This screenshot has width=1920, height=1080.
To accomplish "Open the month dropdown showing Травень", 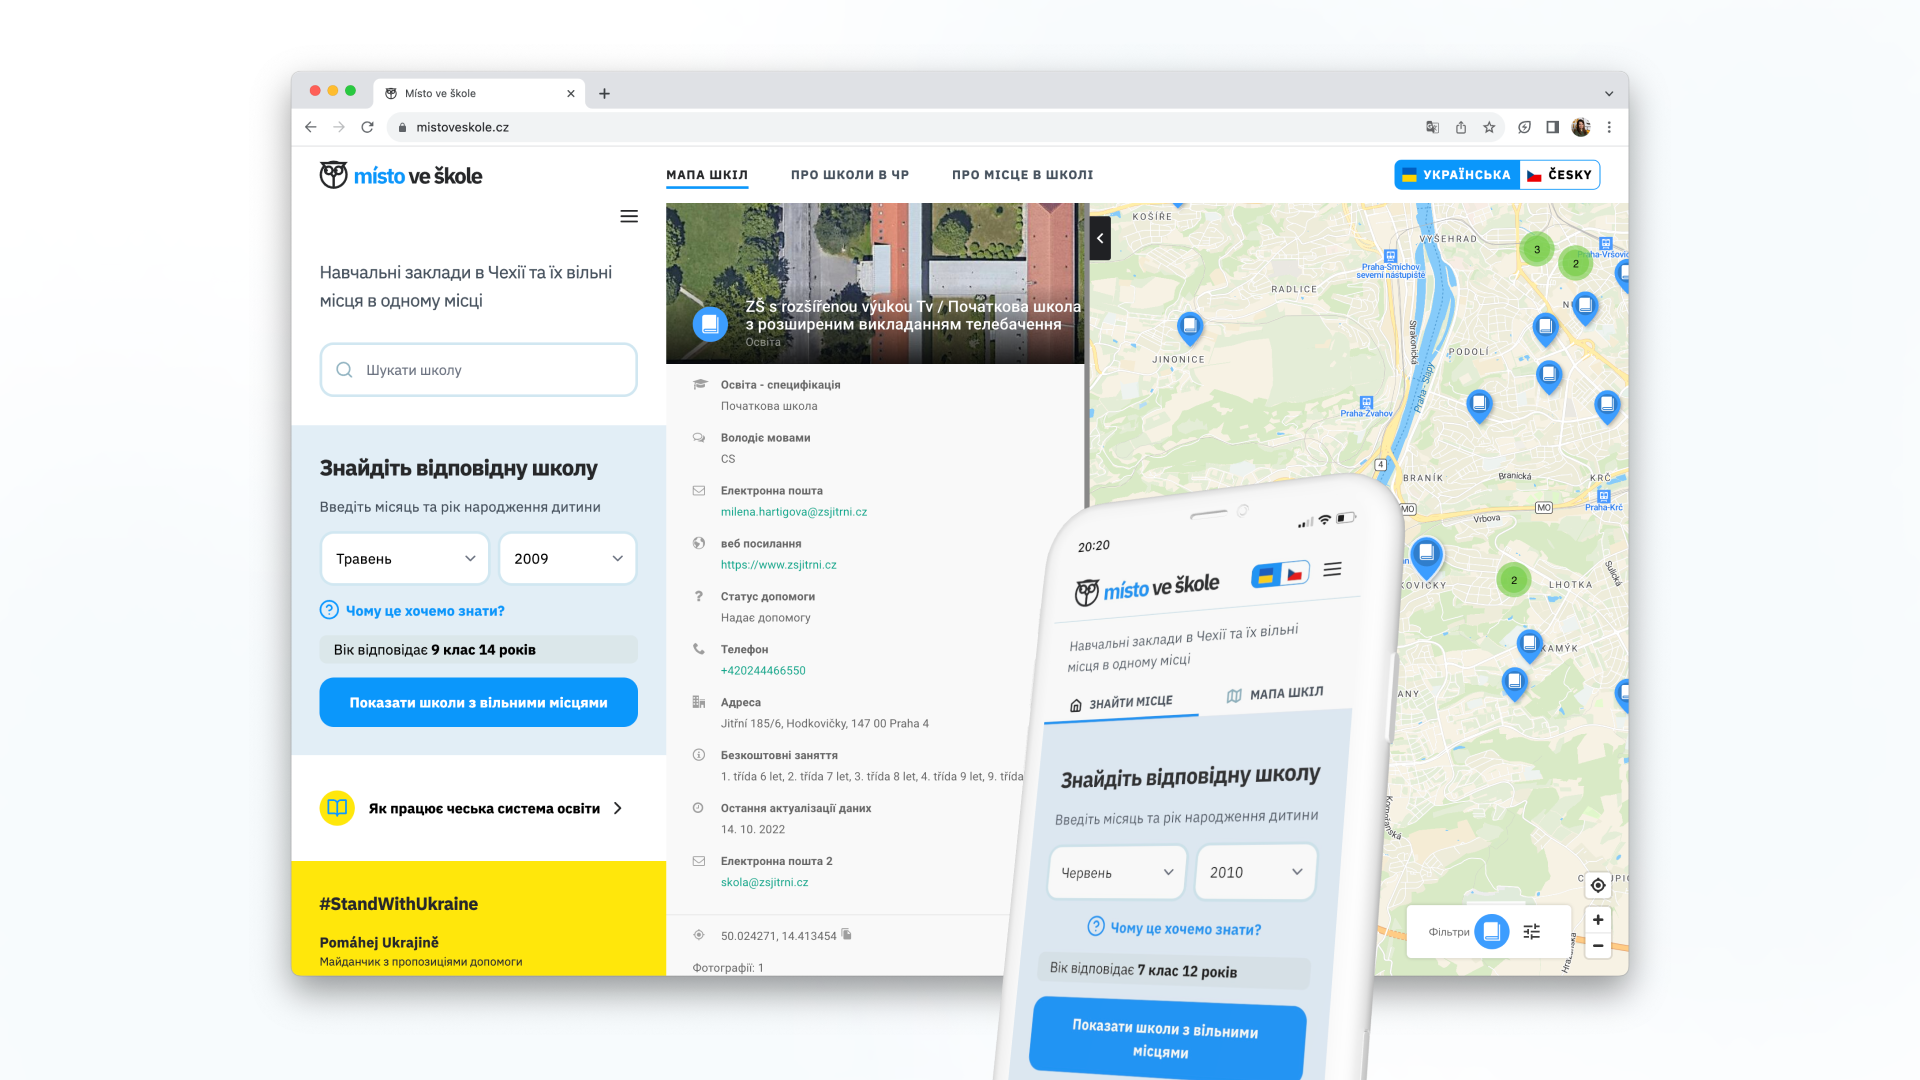I will click(405, 559).
